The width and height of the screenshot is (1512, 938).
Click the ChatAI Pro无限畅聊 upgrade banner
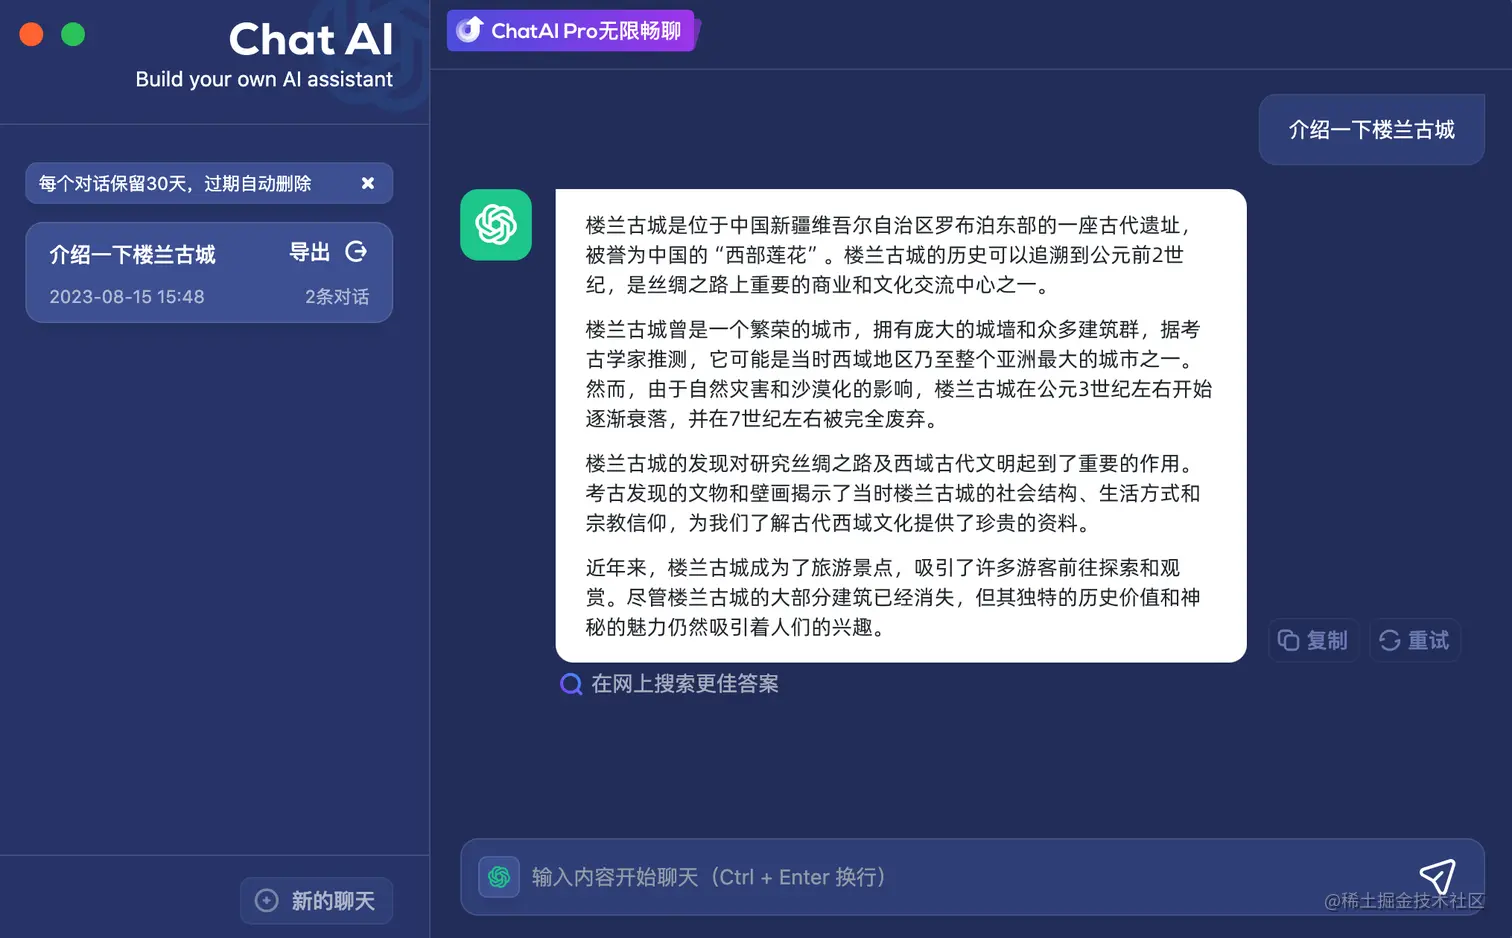(x=572, y=31)
